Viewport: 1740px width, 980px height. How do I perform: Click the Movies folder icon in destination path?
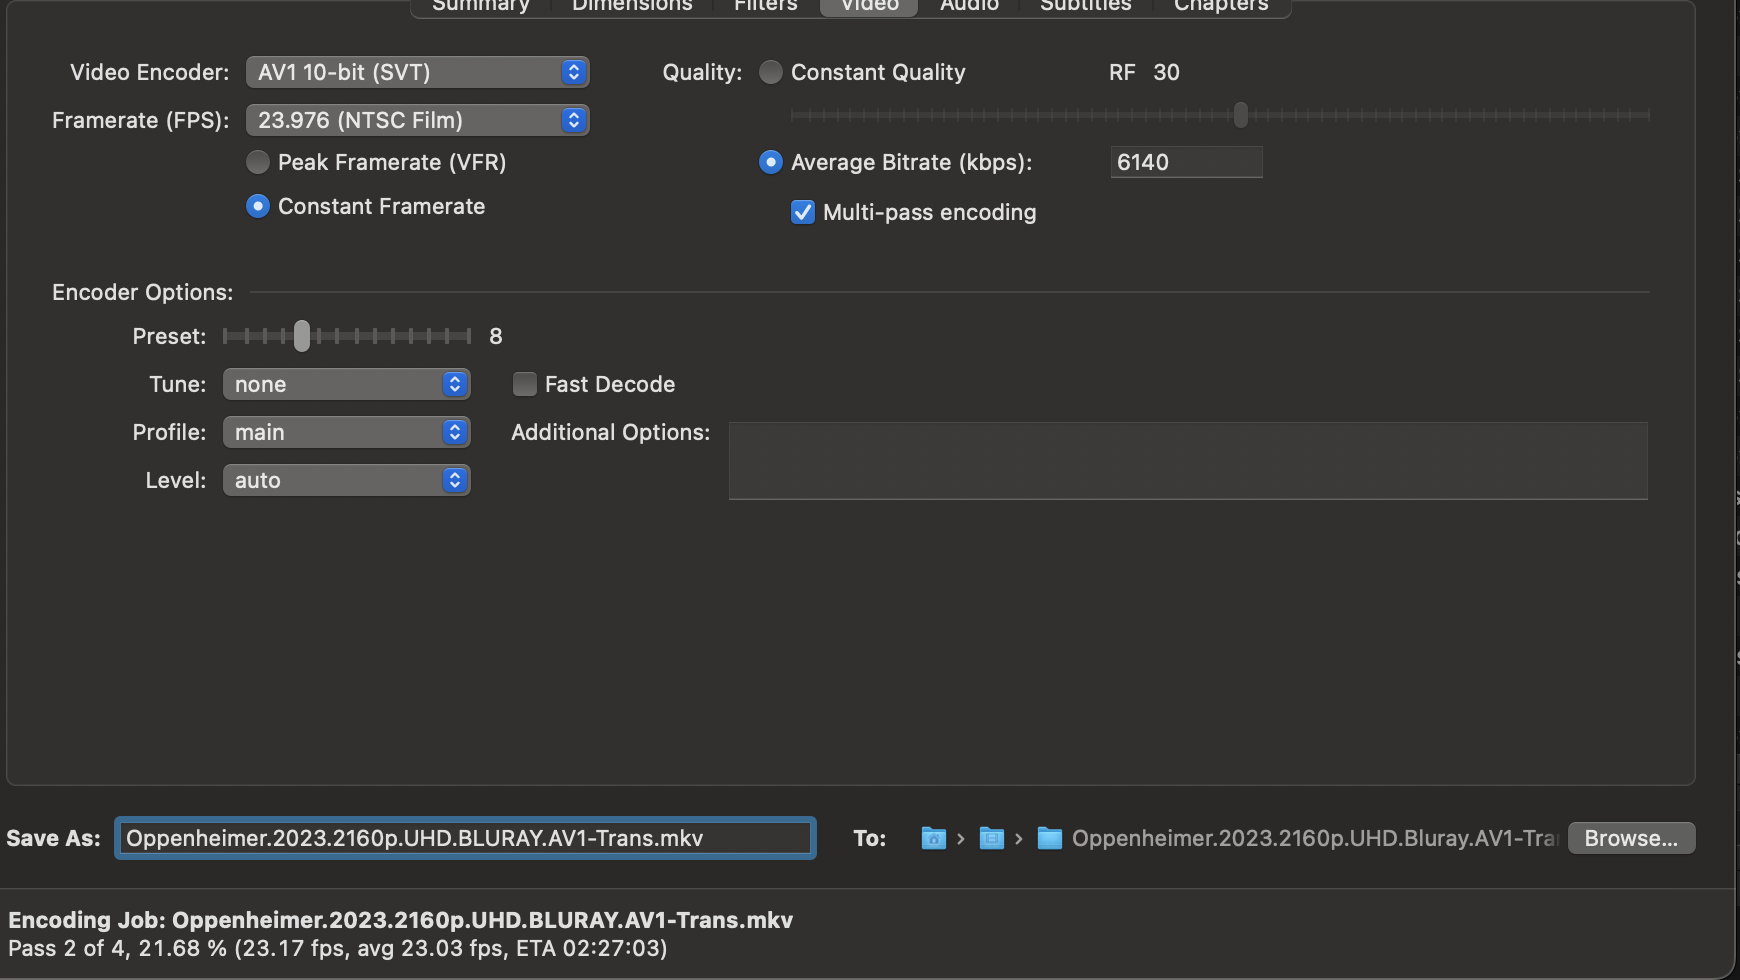pos(991,838)
